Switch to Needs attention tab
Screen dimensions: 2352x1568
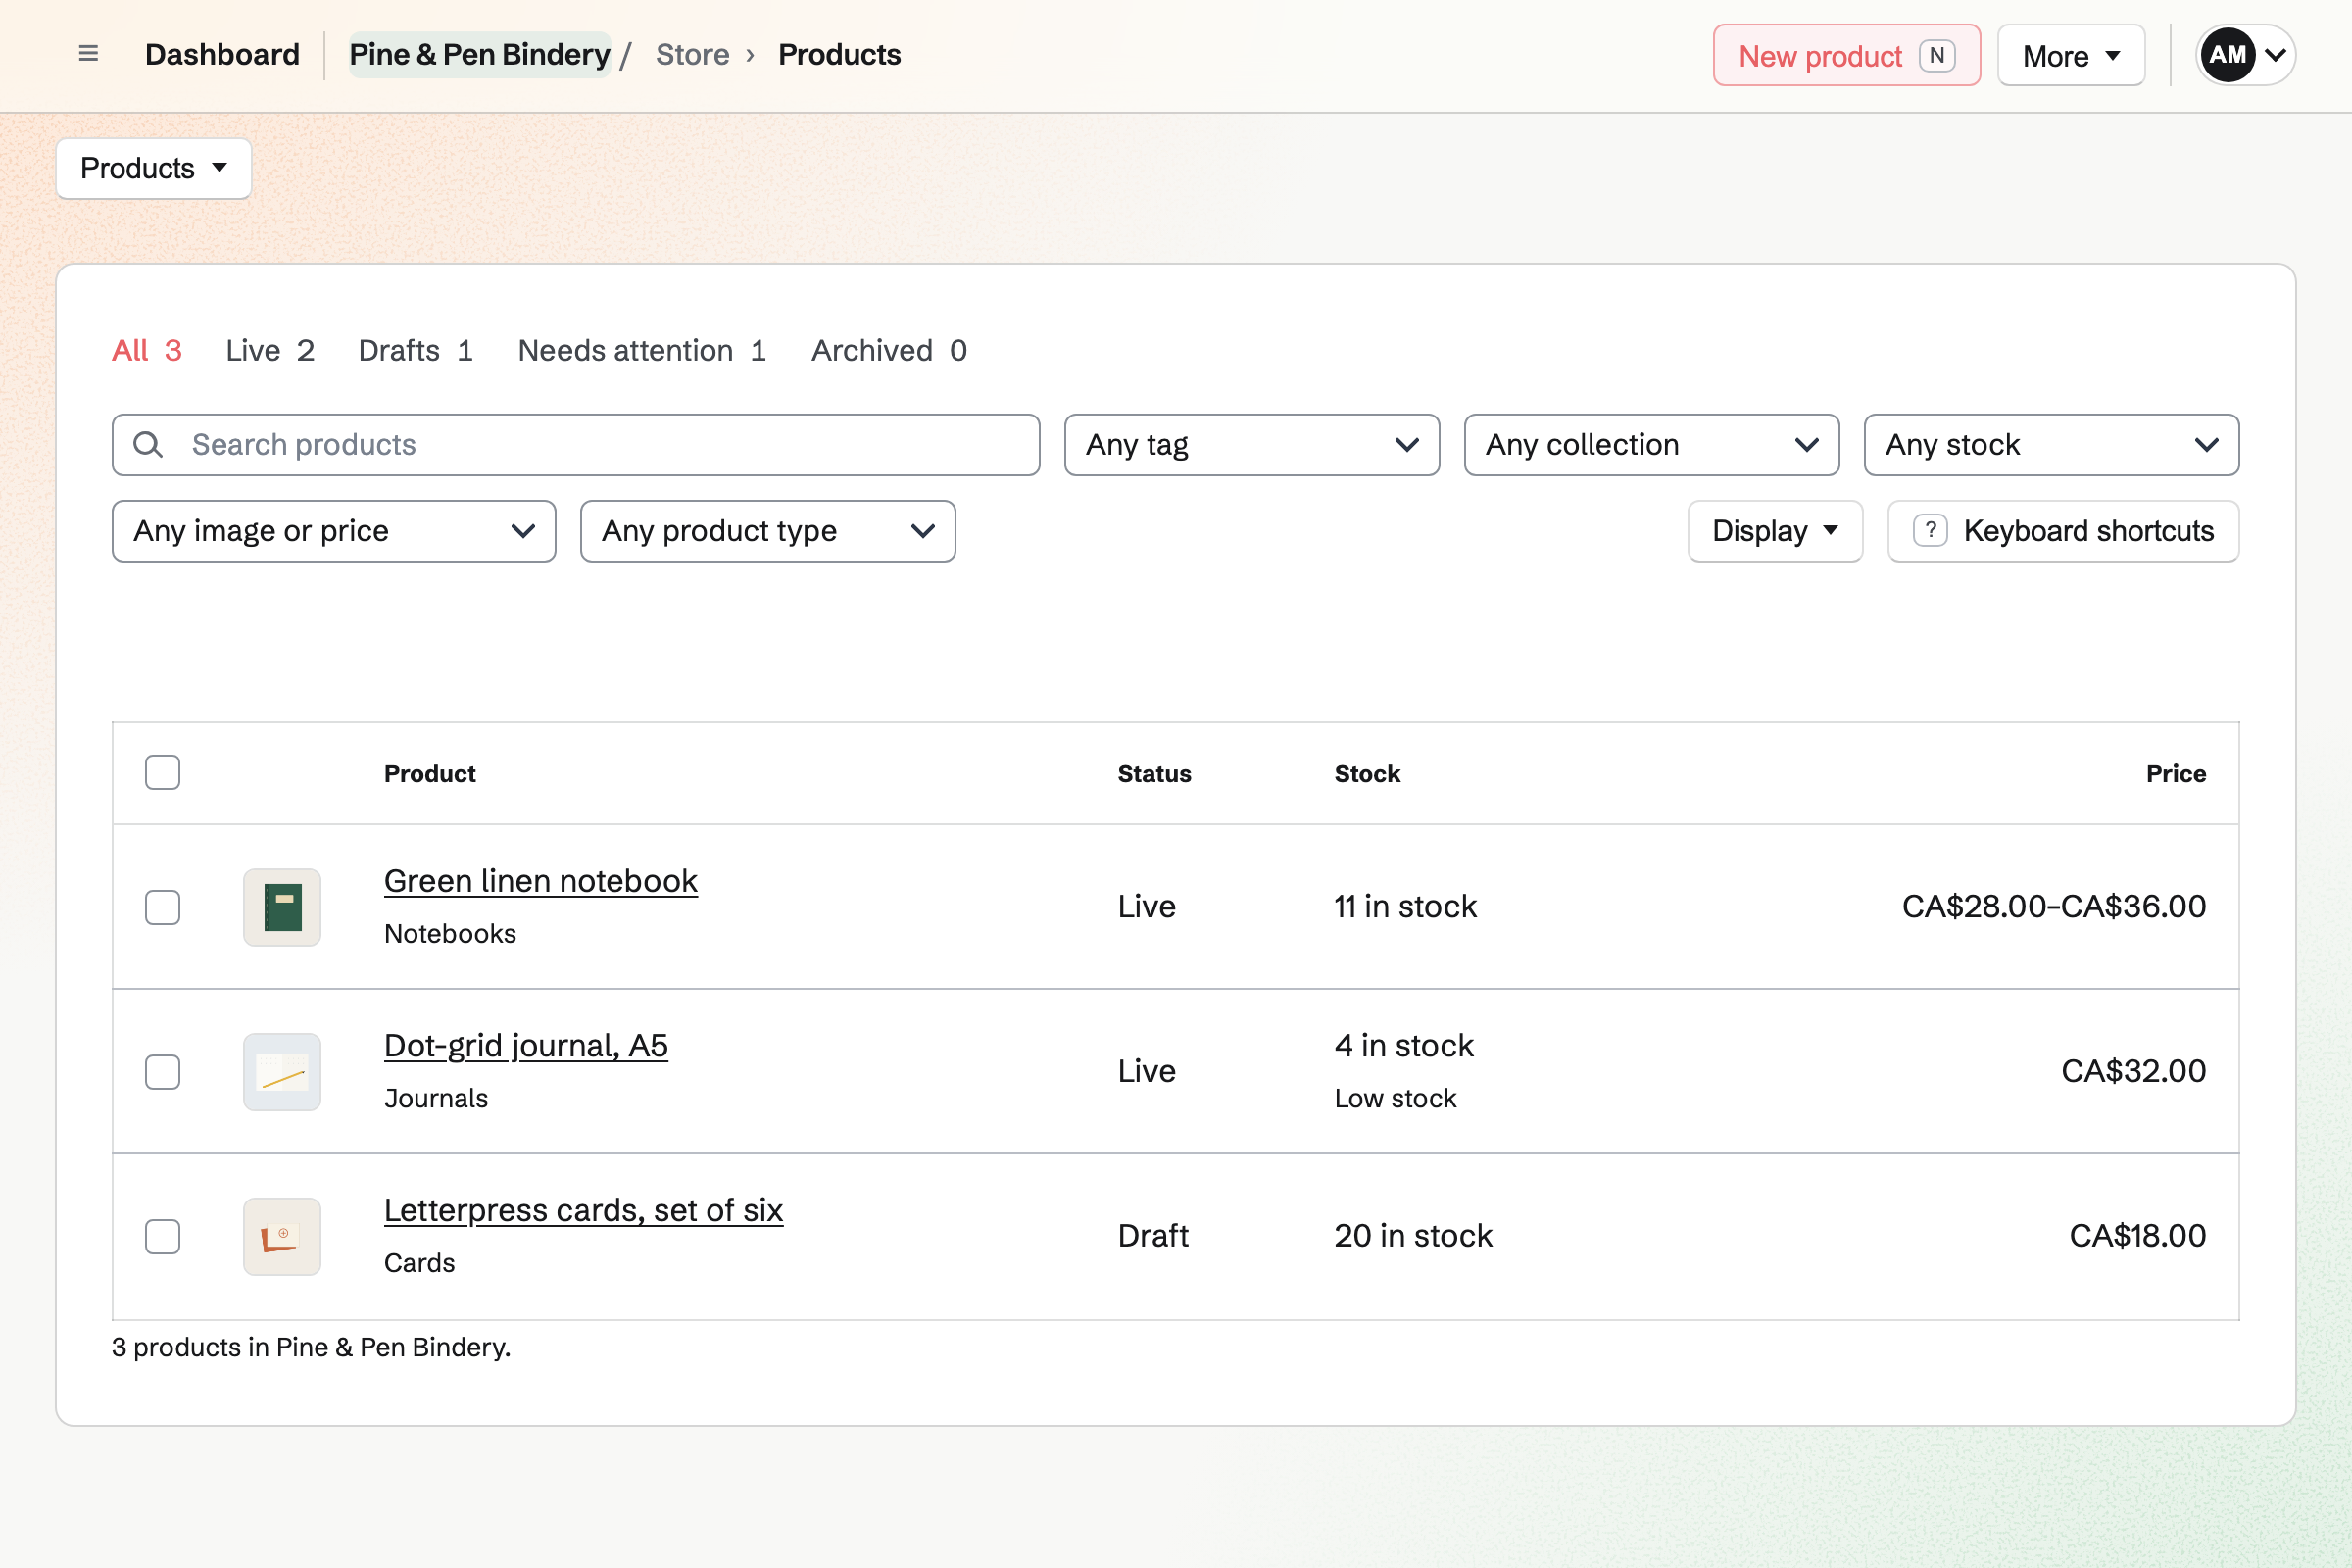642,350
